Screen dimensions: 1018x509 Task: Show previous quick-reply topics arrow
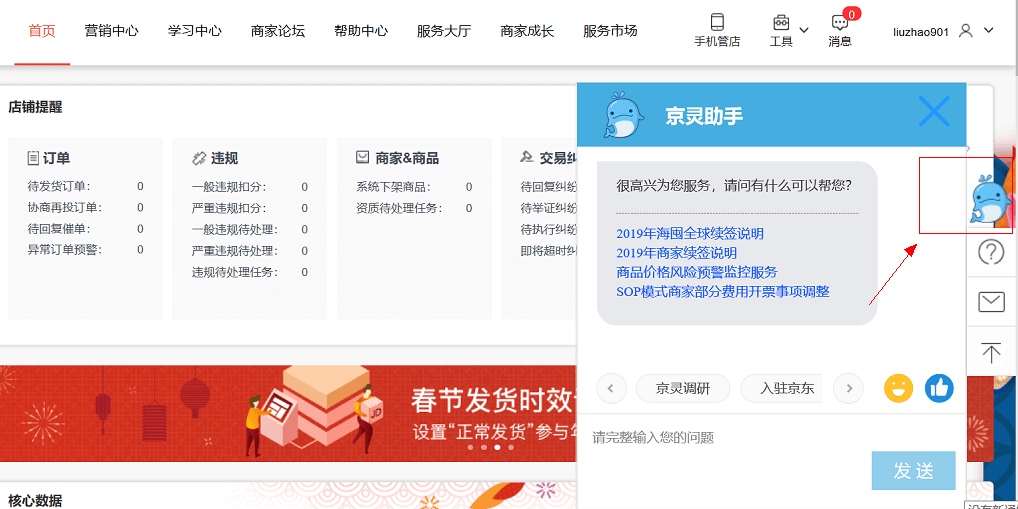[611, 389]
